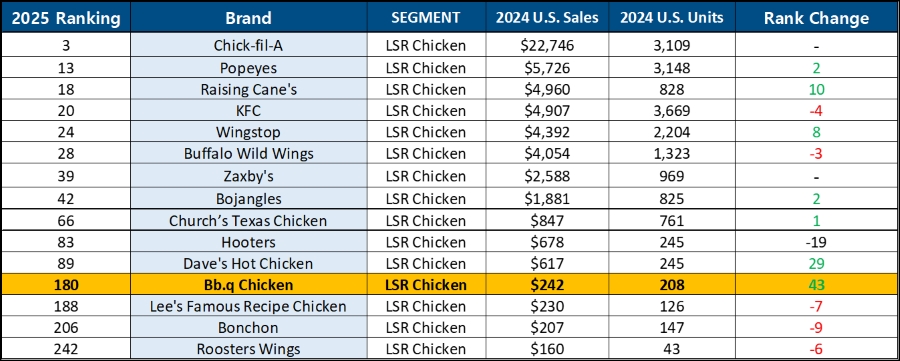Click Bonchon ranking cell 206
This screenshot has height=361, width=900.
66,328
